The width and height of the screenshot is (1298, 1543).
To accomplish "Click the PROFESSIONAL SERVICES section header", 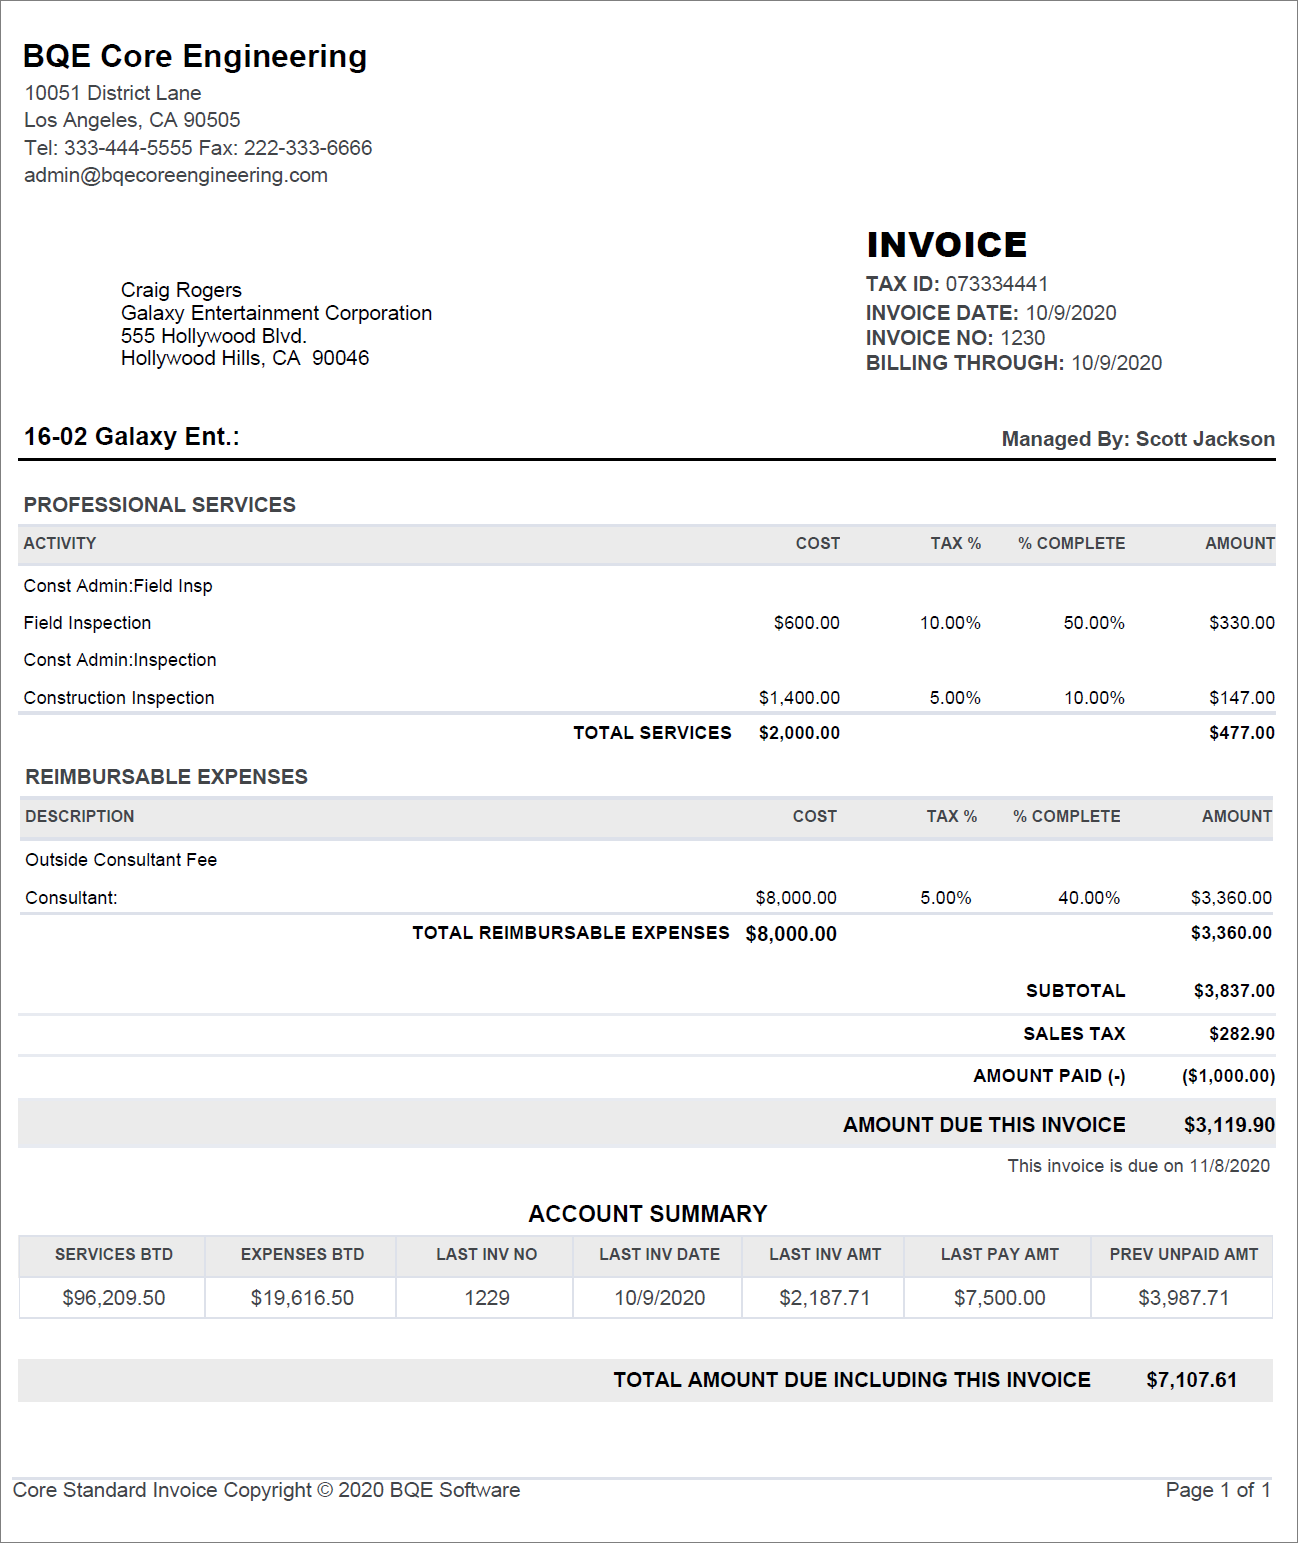I will (160, 504).
